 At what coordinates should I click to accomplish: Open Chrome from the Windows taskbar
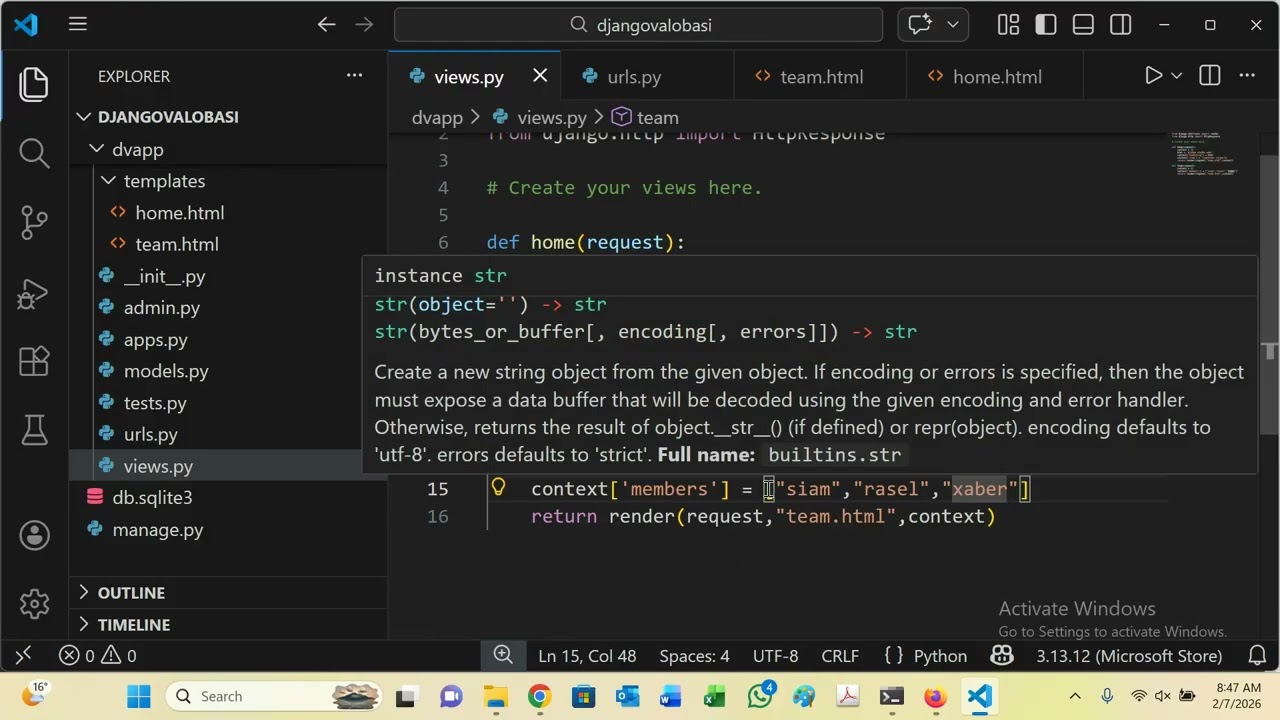click(x=539, y=696)
